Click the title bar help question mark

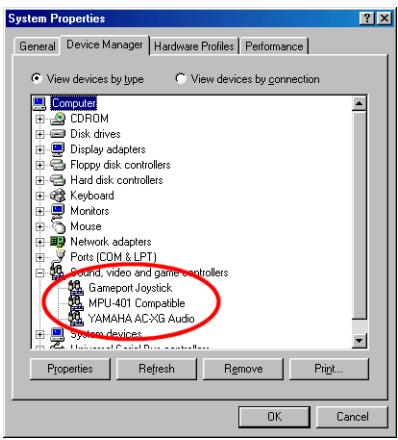367,18
